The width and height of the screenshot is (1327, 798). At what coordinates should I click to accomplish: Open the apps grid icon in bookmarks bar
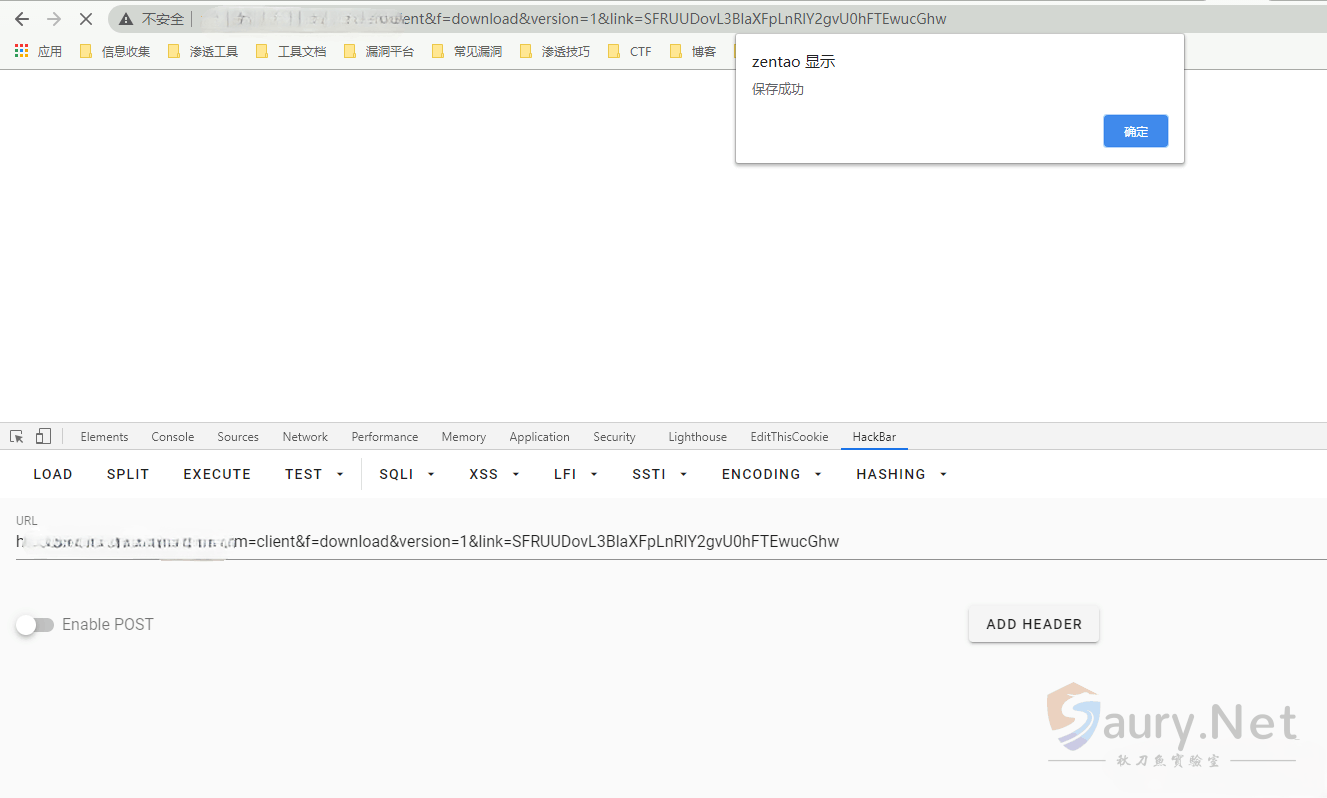[x=22, y=51]
